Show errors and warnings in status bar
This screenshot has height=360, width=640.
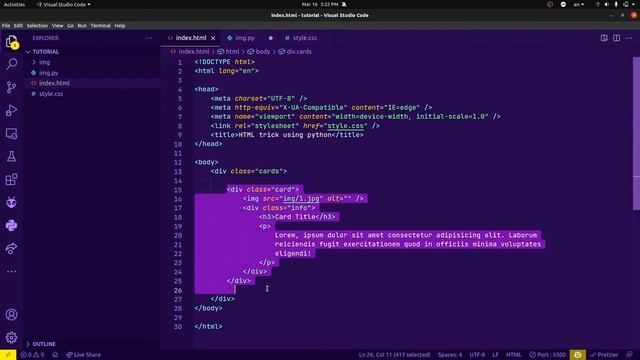[x=32, y=355]
